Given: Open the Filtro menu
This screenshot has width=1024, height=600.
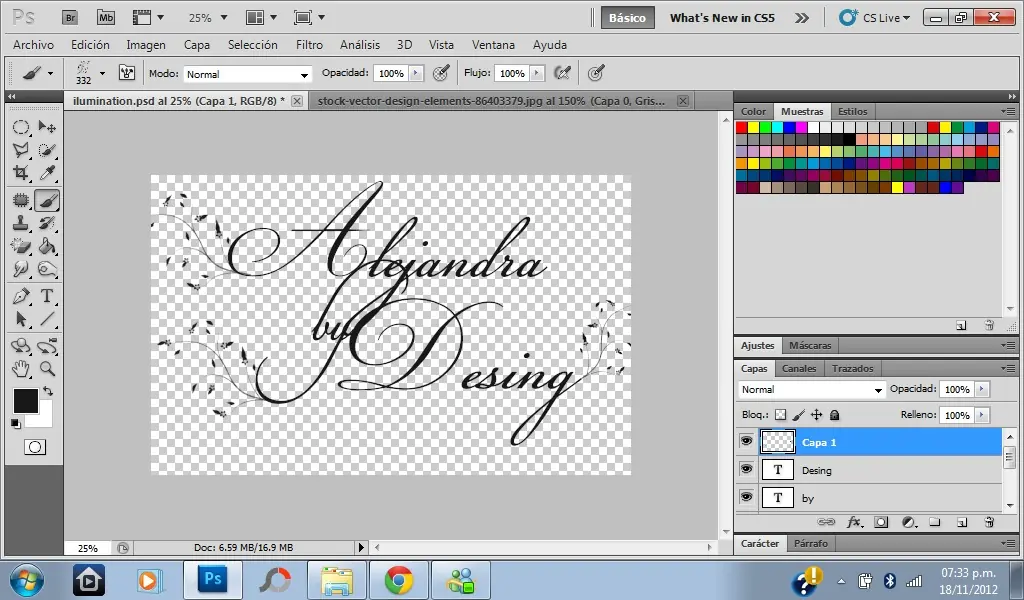Looking at the screenshot, I should click(x=309, y=45).
